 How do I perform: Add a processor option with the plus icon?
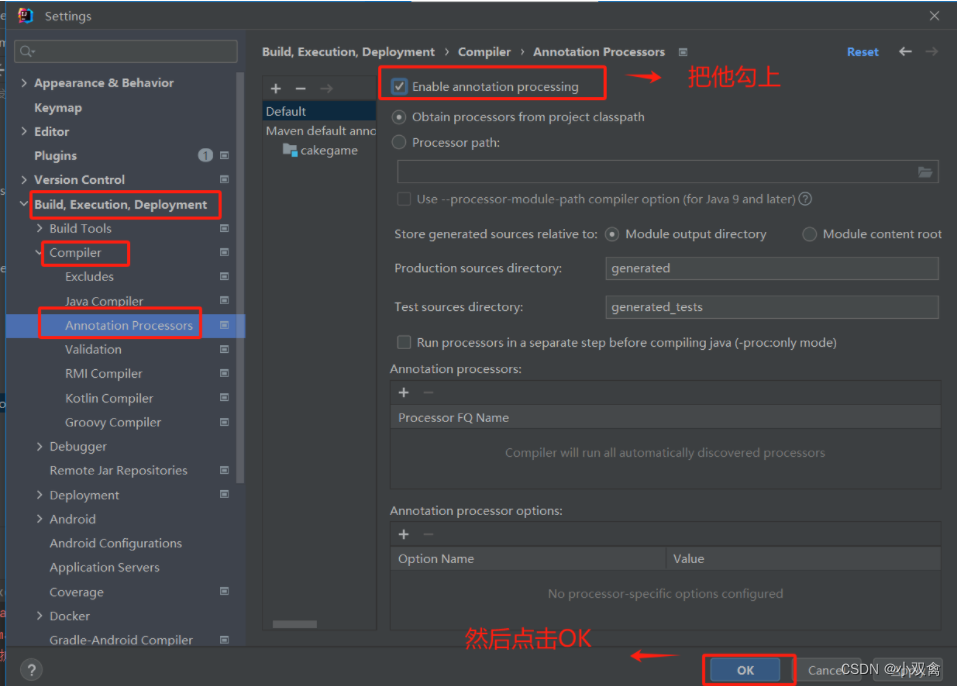tap(403, 534)
